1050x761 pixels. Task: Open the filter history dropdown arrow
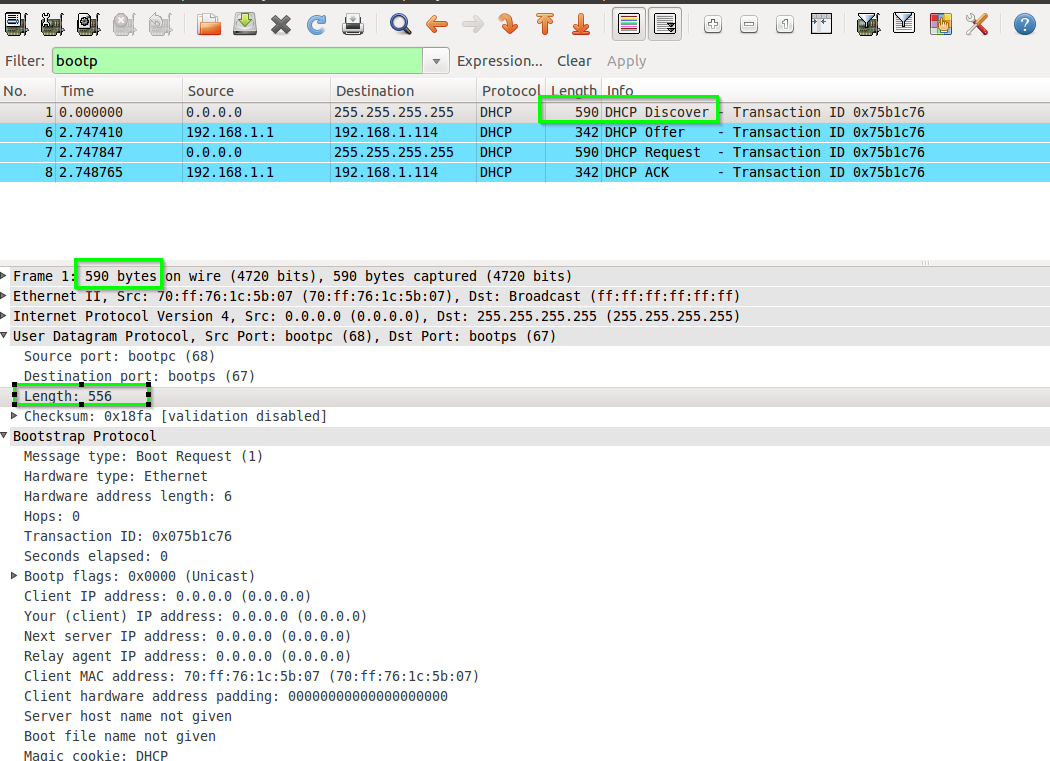(436, 60)
